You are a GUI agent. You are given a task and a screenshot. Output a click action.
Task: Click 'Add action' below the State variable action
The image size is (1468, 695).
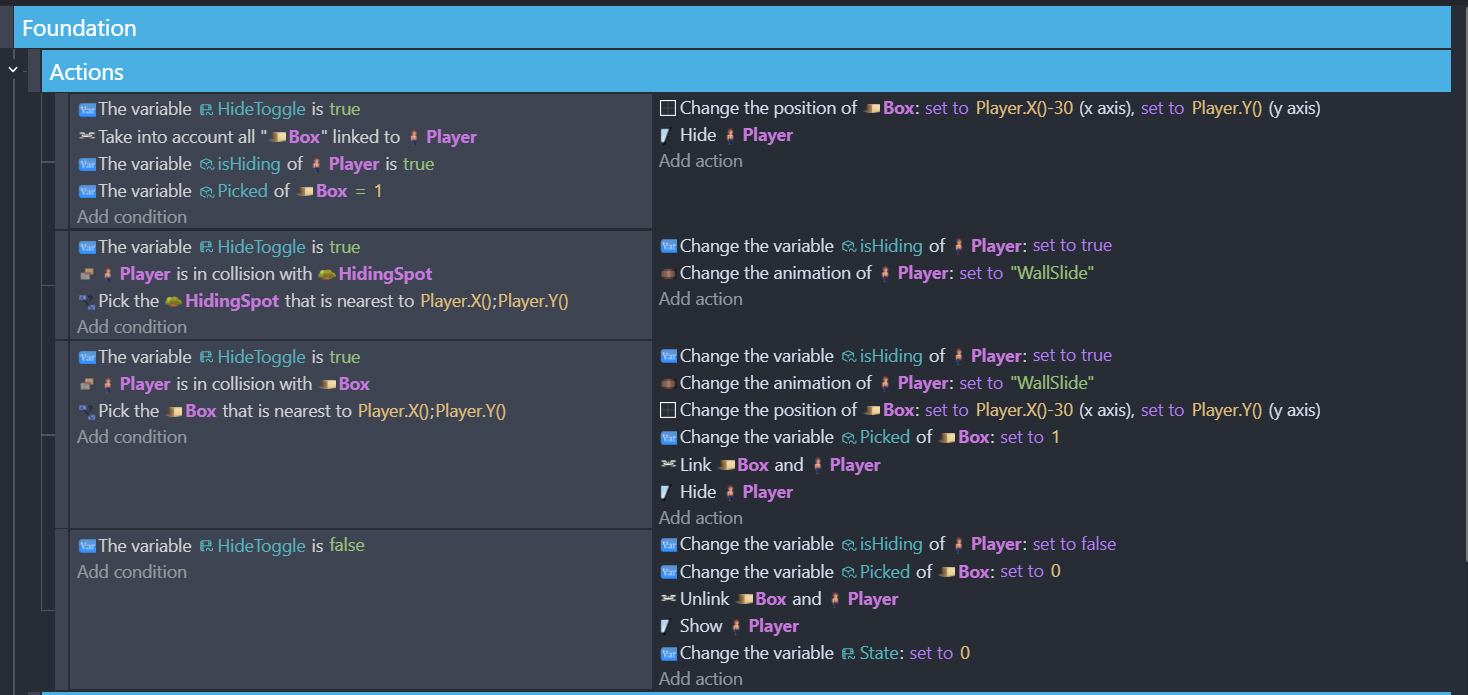point(700,679)
